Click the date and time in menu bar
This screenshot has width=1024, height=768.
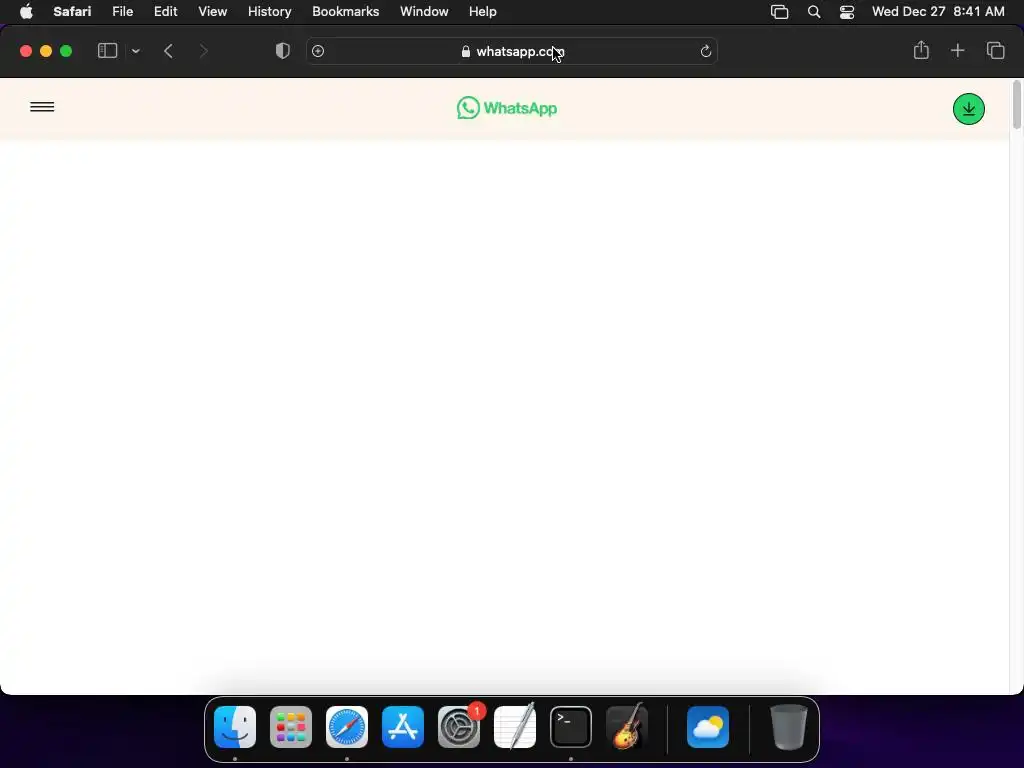pyautogui.click(x=938, y=11)
